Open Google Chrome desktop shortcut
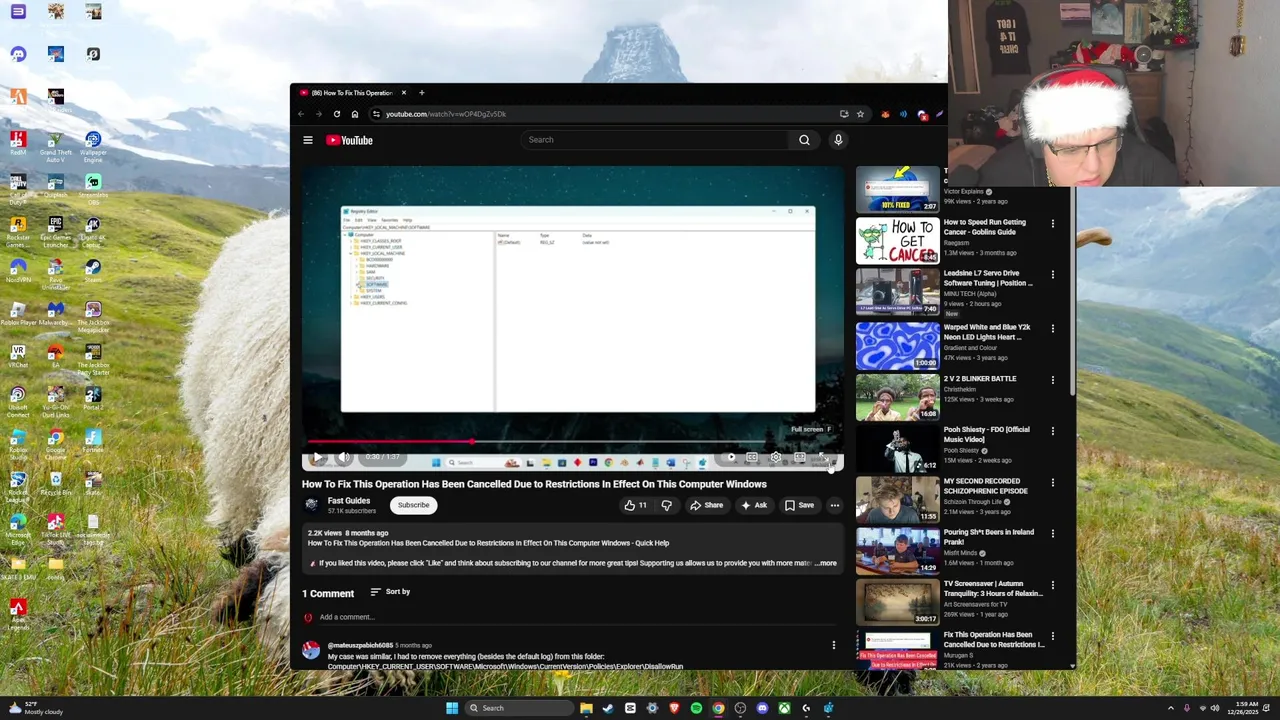1280x720 pixels. pos(56,443)
